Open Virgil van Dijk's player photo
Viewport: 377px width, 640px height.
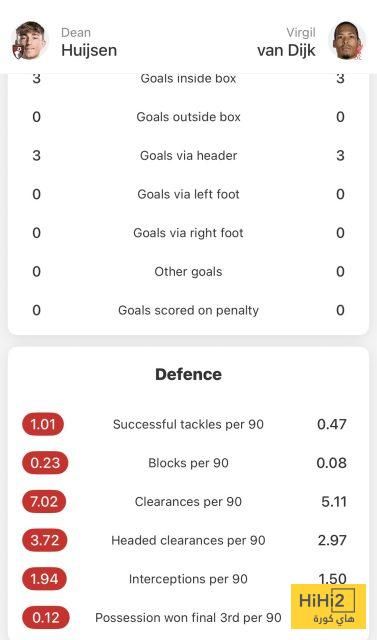click(x=348, y=40)
